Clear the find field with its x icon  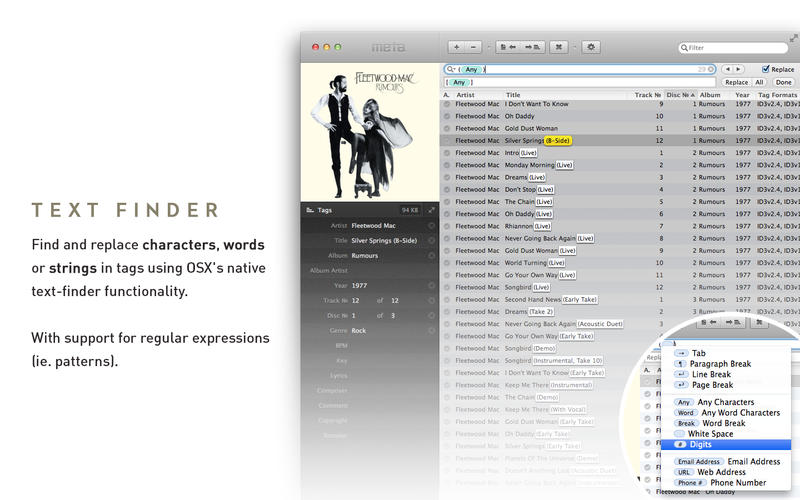click(x=711, y=69)
